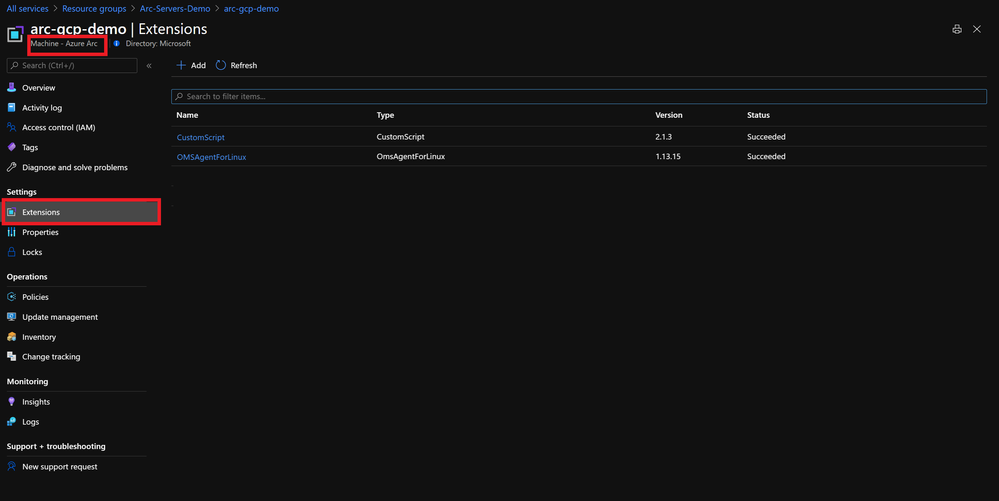This screenshot has width=999, height=501.
Task: Click the arc-gcp-demo machine resource icon
Action: pyautogui.click(x=15, y=34)
